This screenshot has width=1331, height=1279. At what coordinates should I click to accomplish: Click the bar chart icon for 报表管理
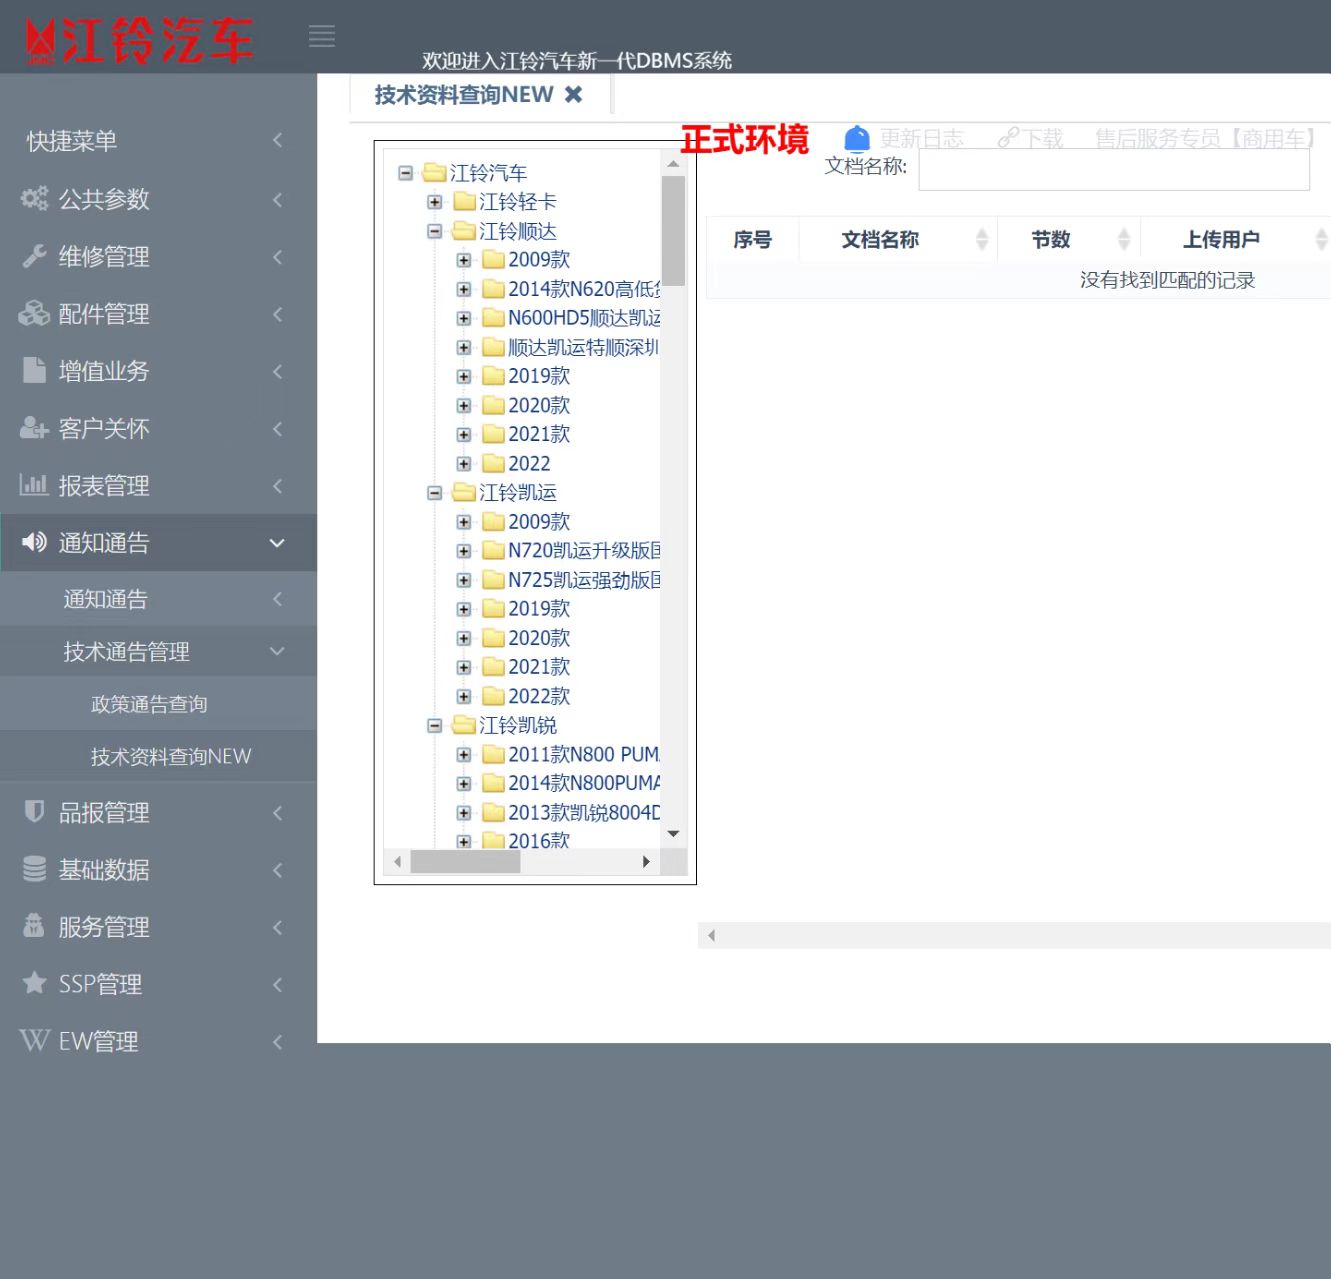[35, 485]
